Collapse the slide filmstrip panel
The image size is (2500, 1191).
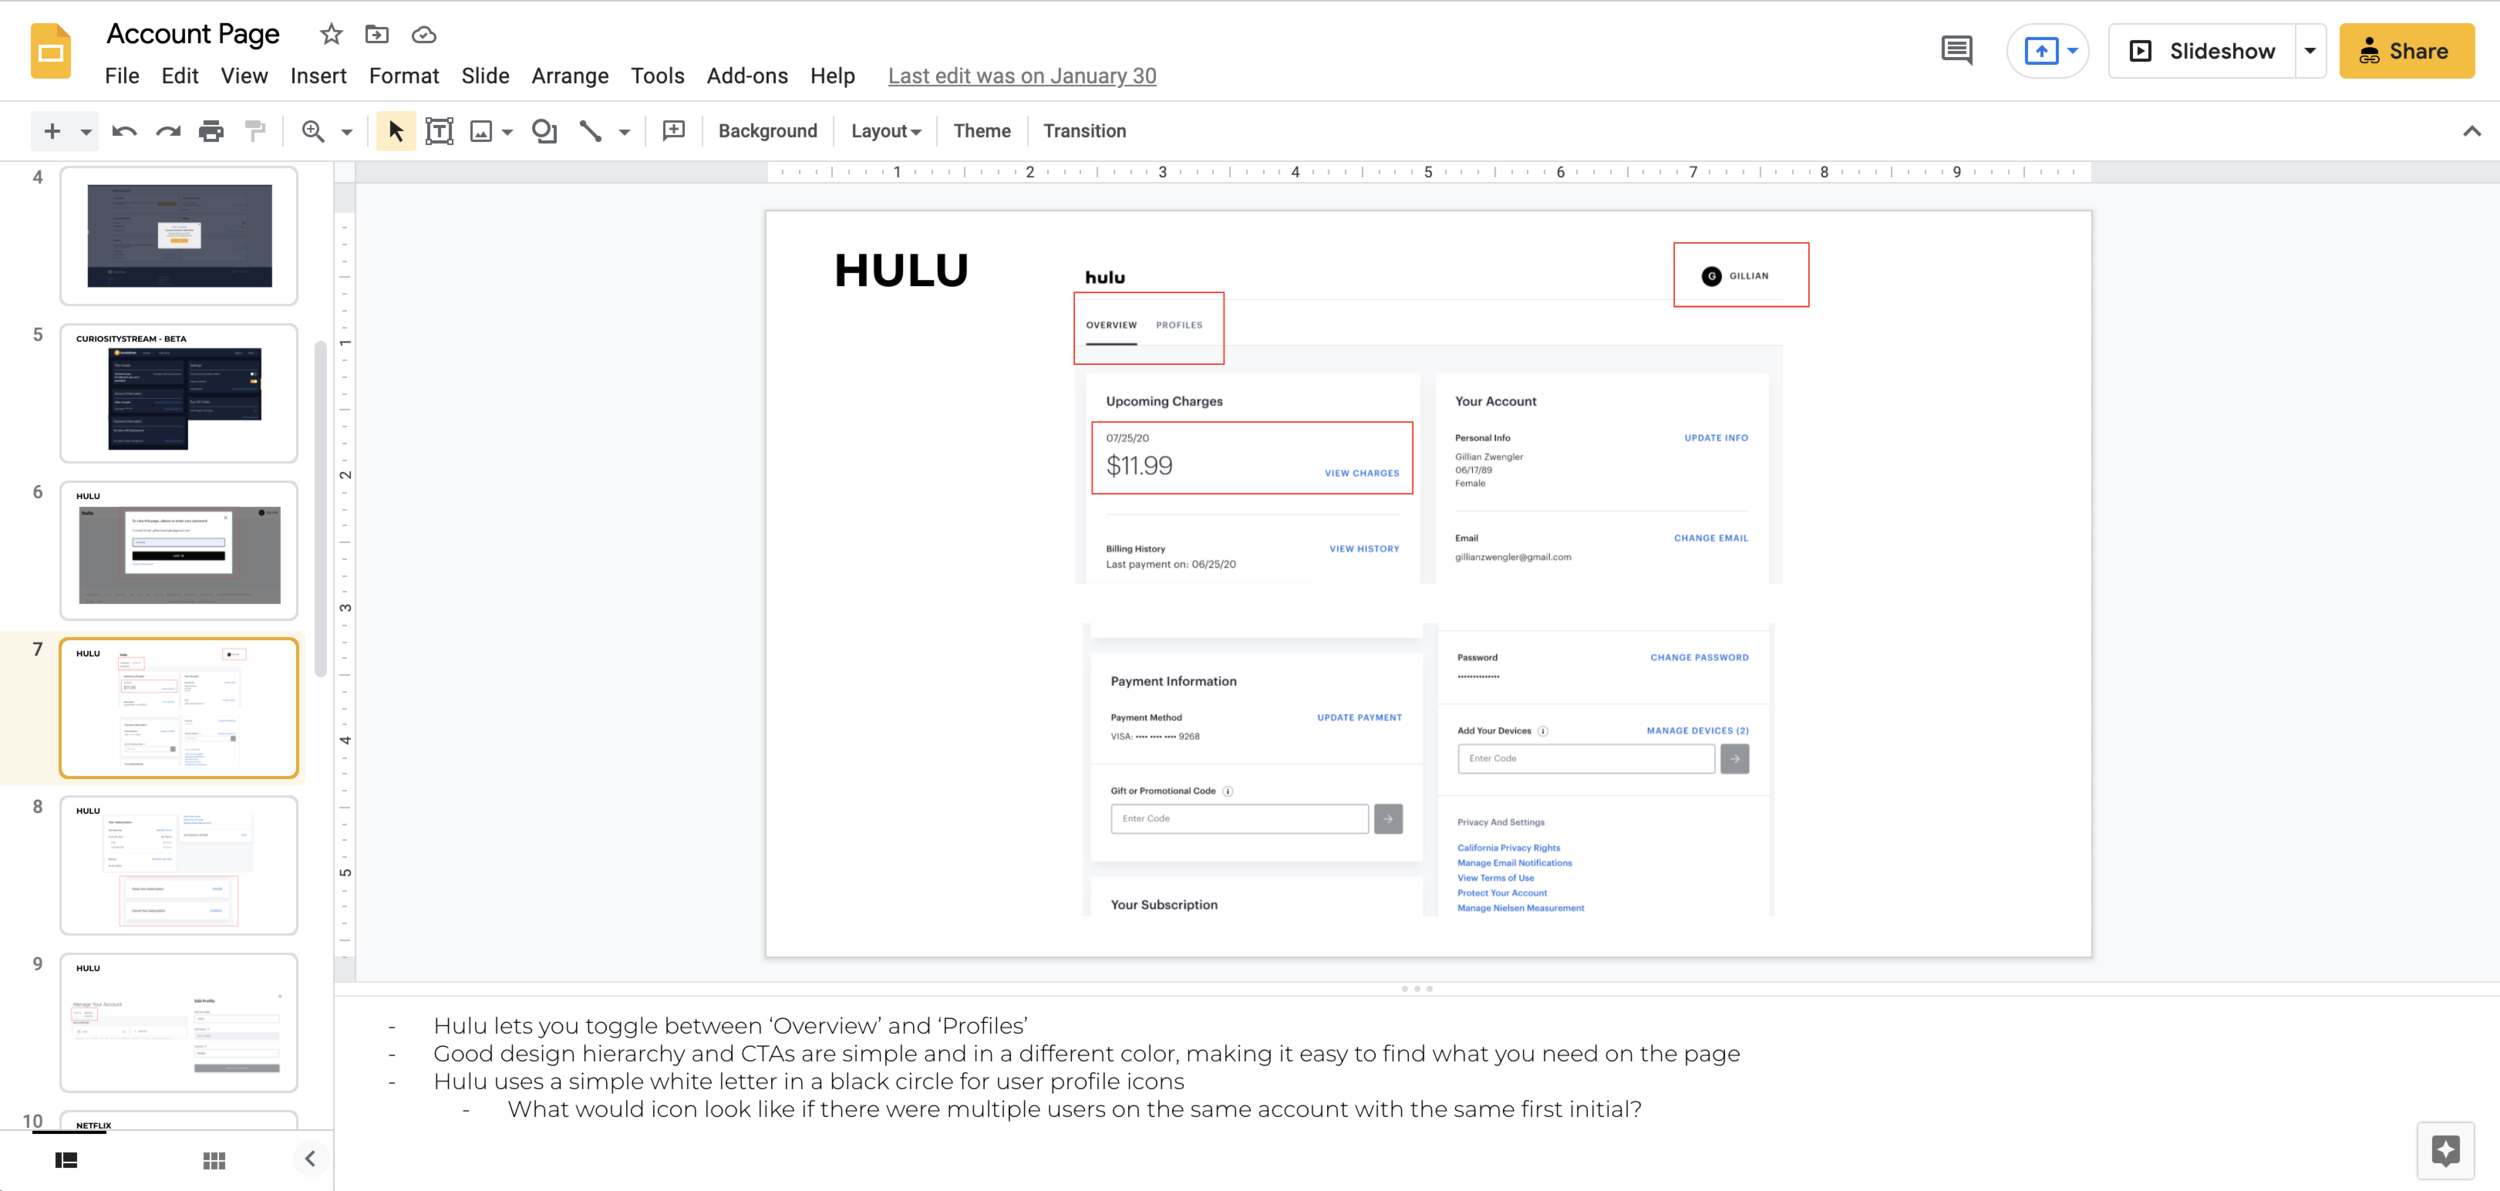coord(310,1159)
